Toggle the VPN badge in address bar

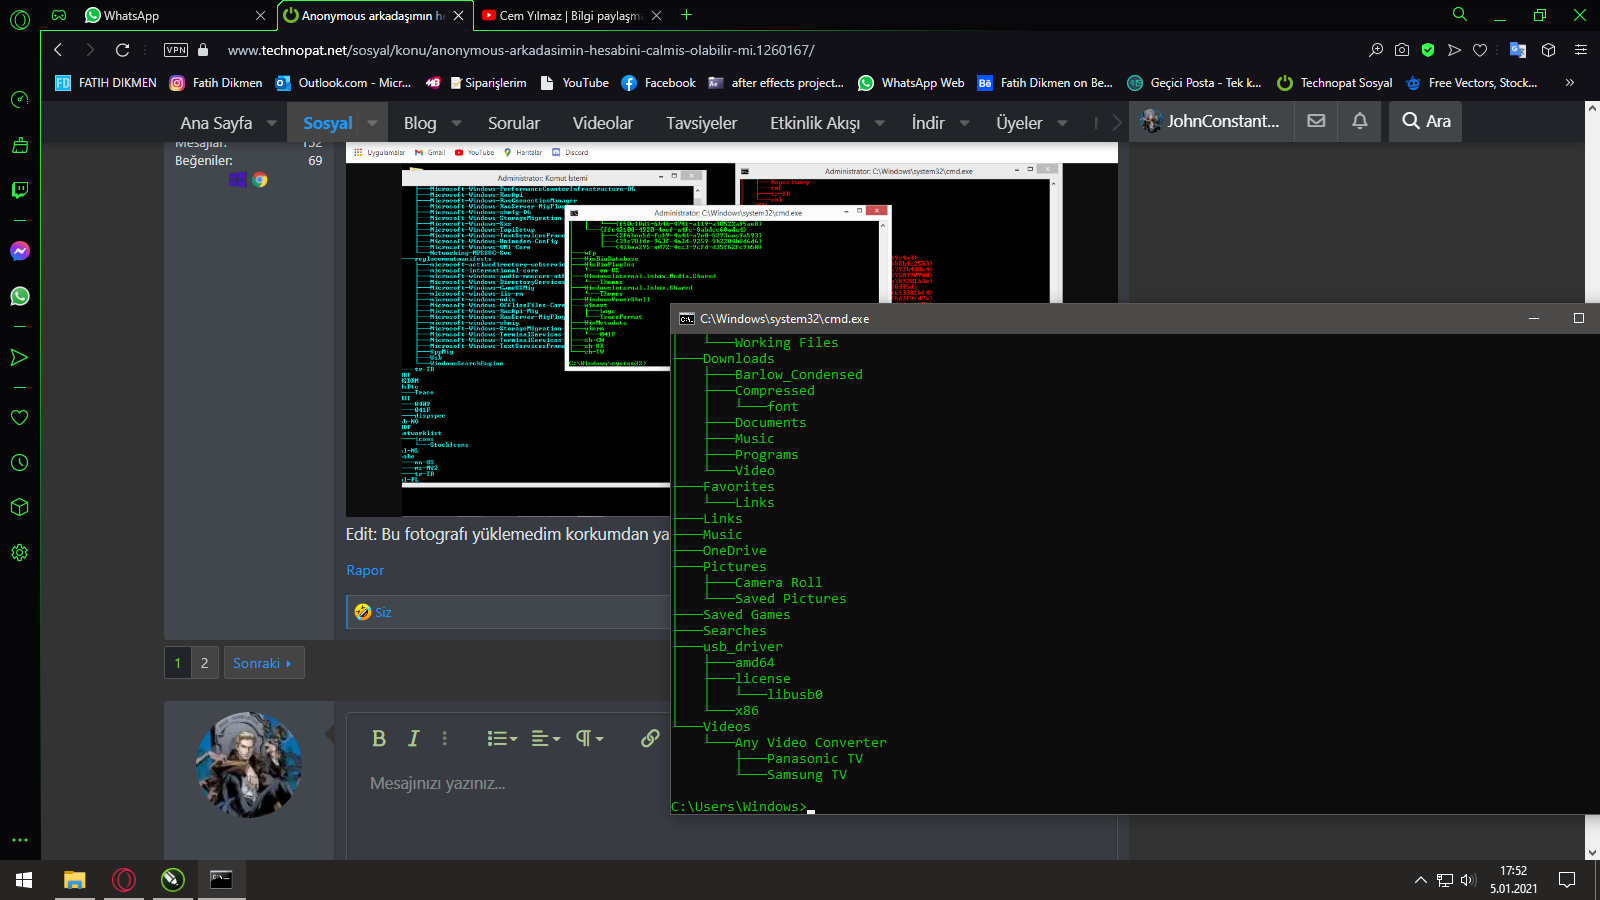[176, 50]
